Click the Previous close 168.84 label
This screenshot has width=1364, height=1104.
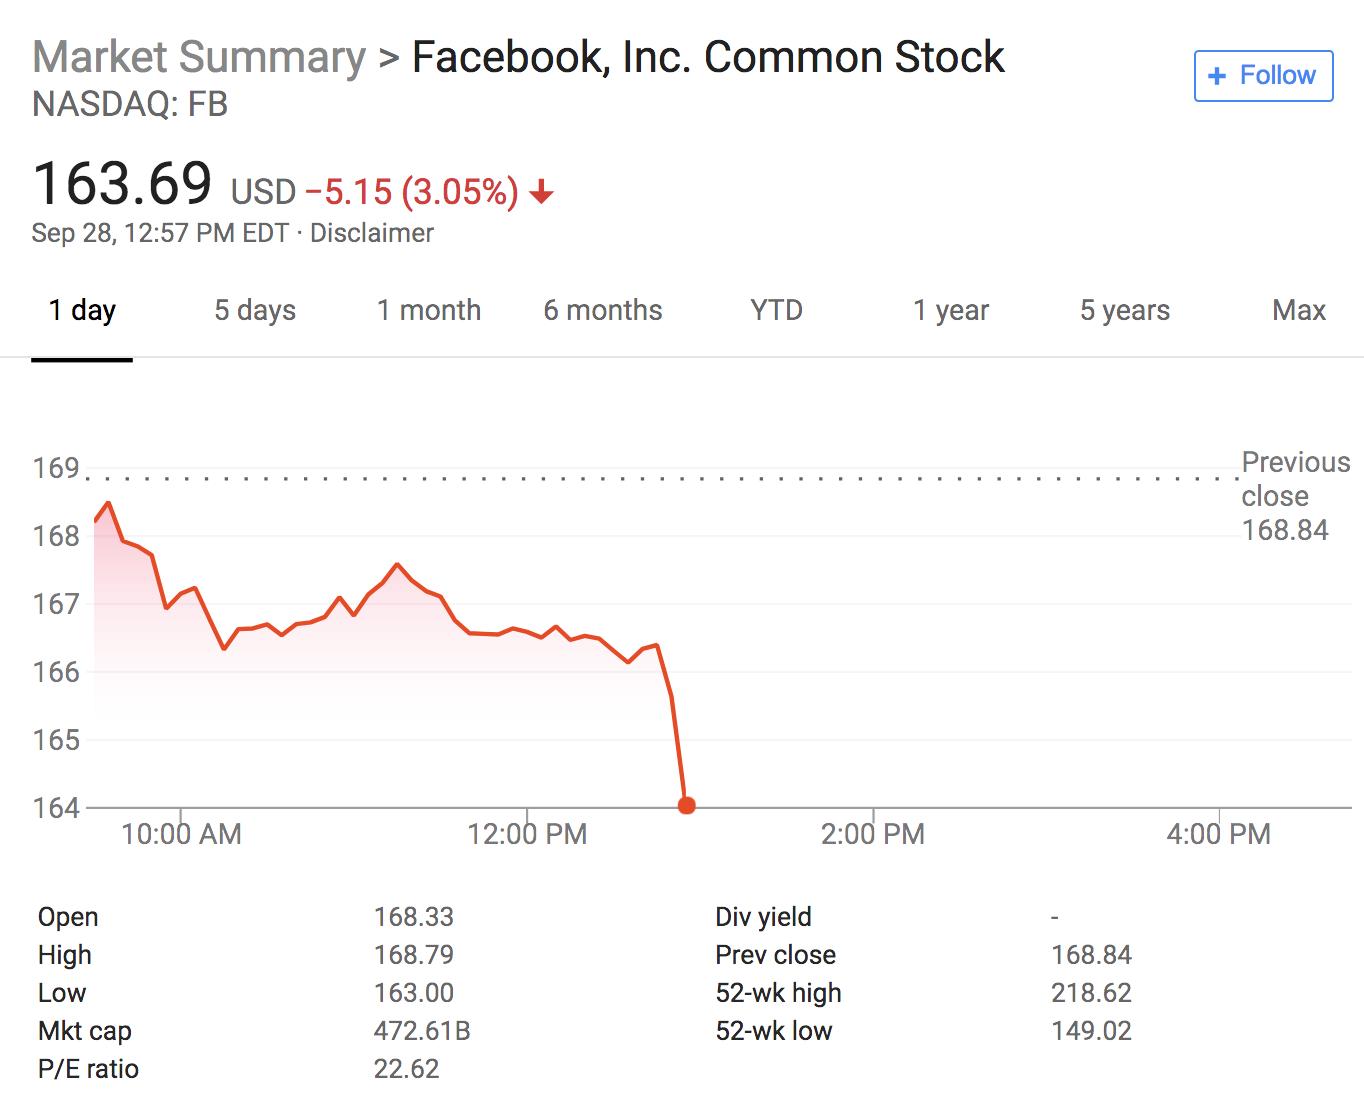coord(1295,496)
